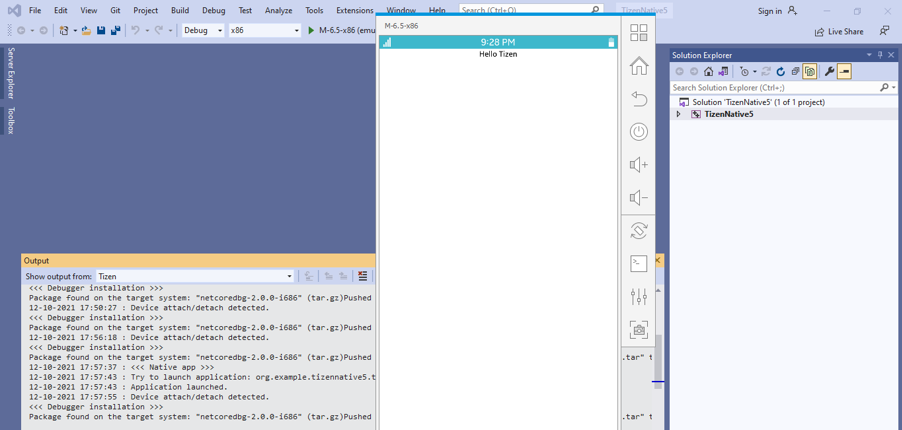The width and height of the screenshot is (902, 430).
Task: Expand the TizenNative5 project node
Action: 678,114
